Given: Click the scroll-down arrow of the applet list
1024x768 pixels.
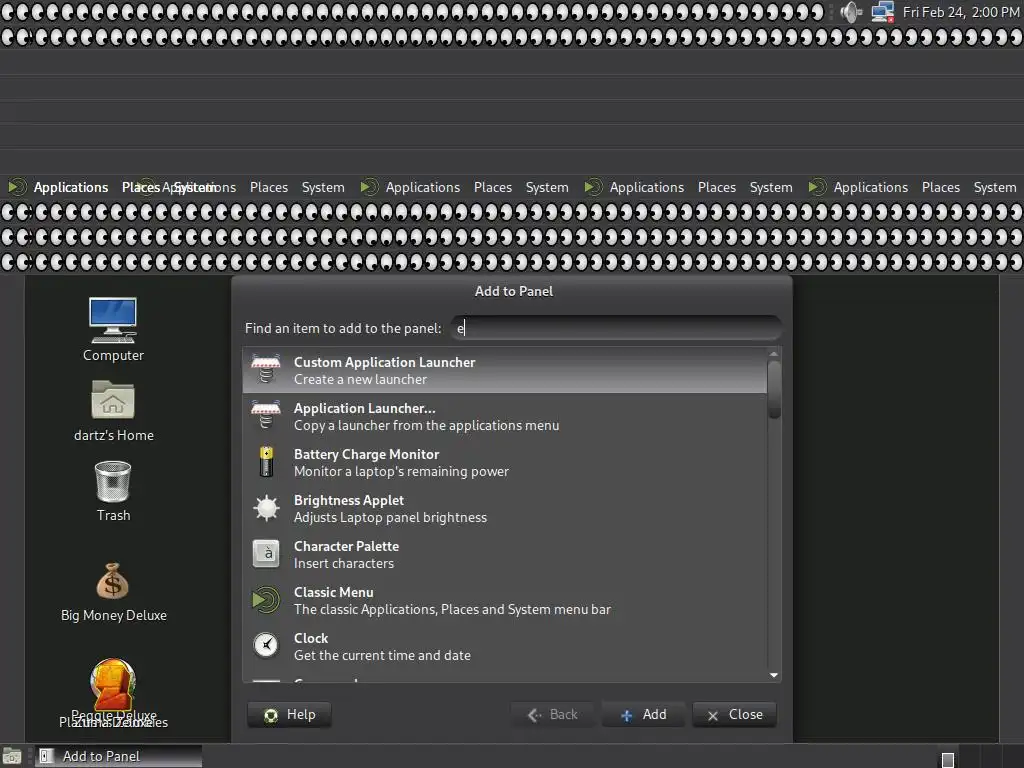Looking at the screenshot, I should pos(774,675).
